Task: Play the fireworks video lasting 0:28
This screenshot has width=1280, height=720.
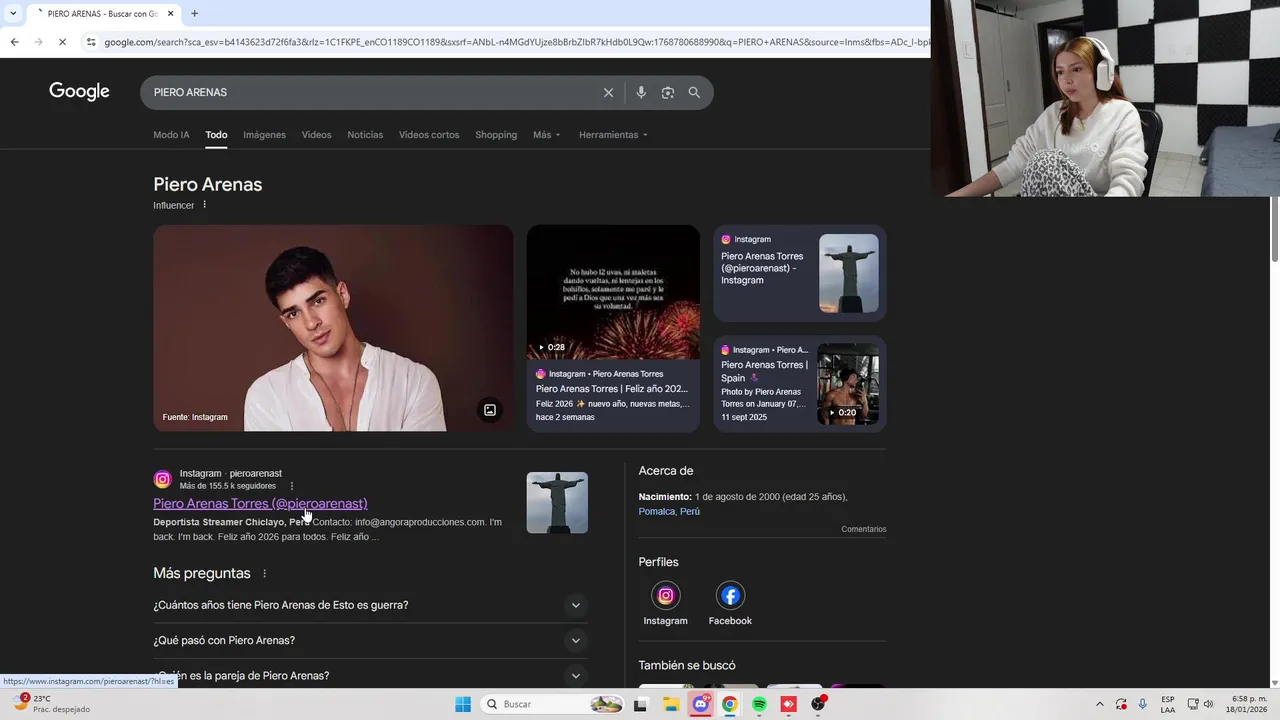Action: click(x=613, y=292)
